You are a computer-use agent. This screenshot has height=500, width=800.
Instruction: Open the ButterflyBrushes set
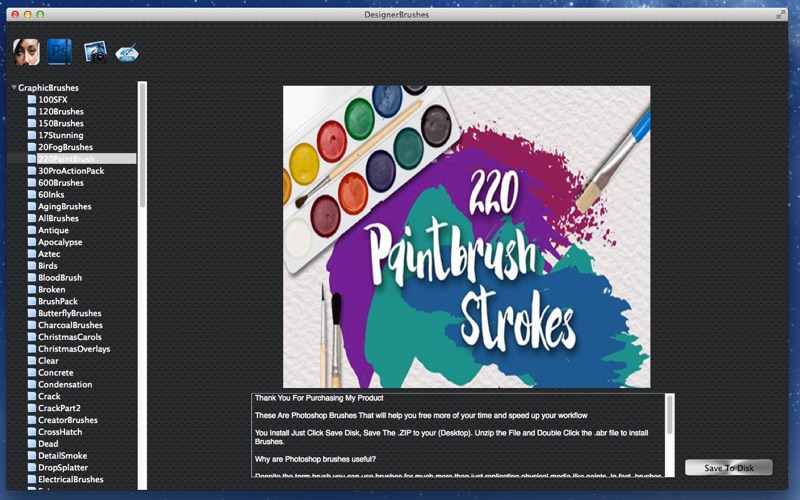point(69,313)
